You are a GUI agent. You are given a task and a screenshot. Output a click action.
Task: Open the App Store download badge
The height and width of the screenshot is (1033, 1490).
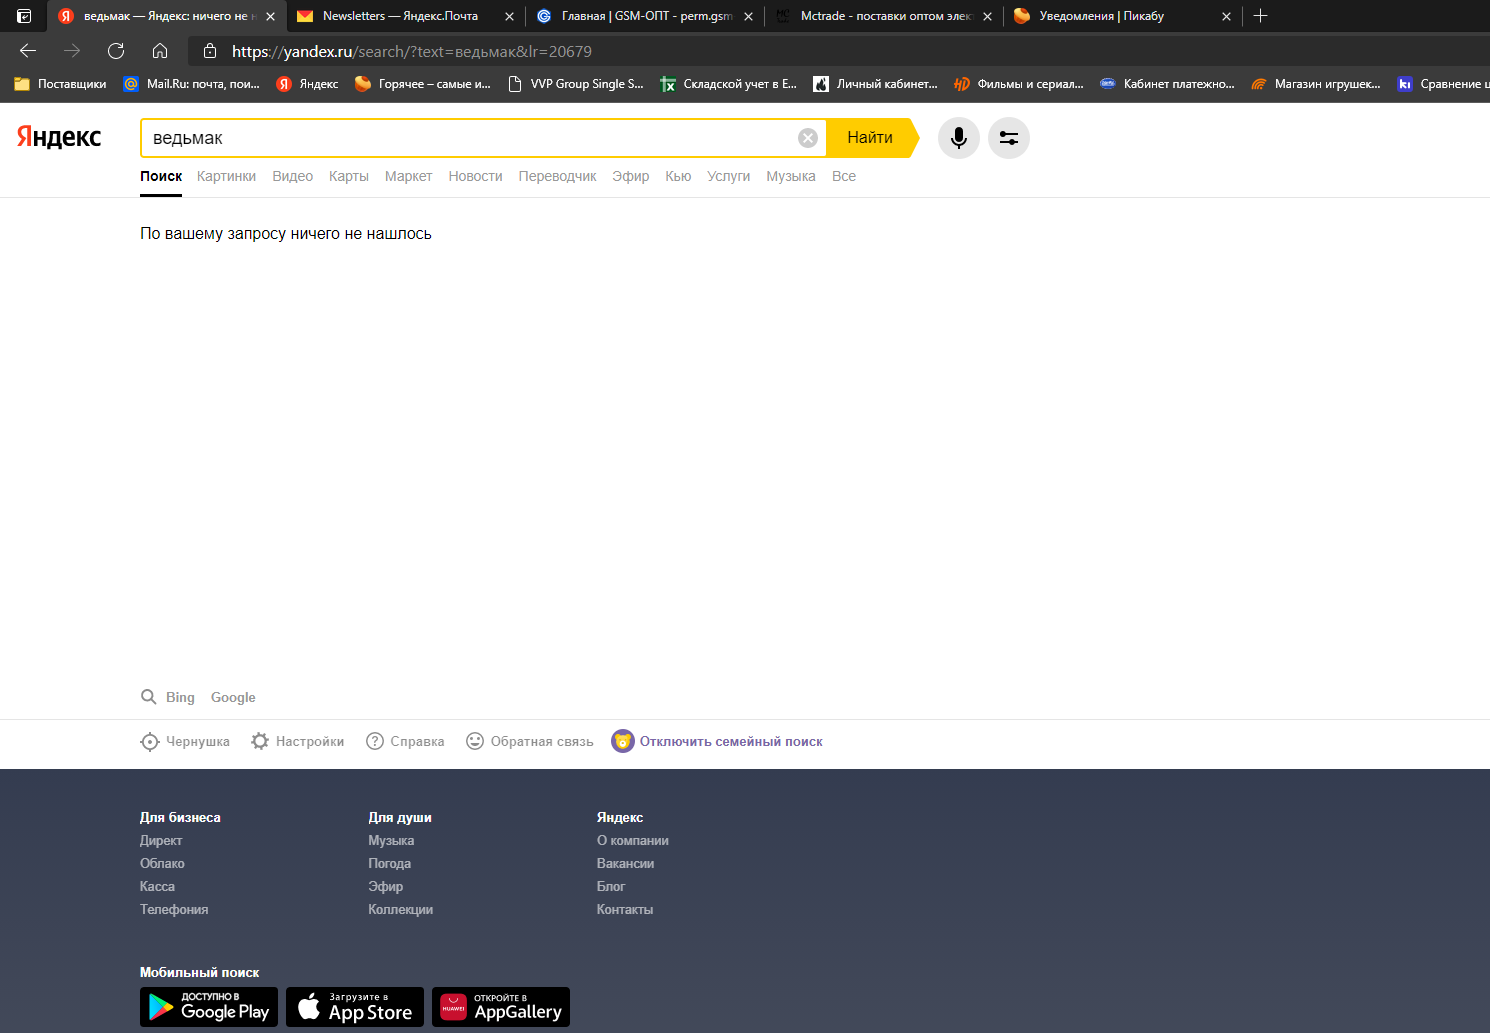click(x=355, y=1007)
